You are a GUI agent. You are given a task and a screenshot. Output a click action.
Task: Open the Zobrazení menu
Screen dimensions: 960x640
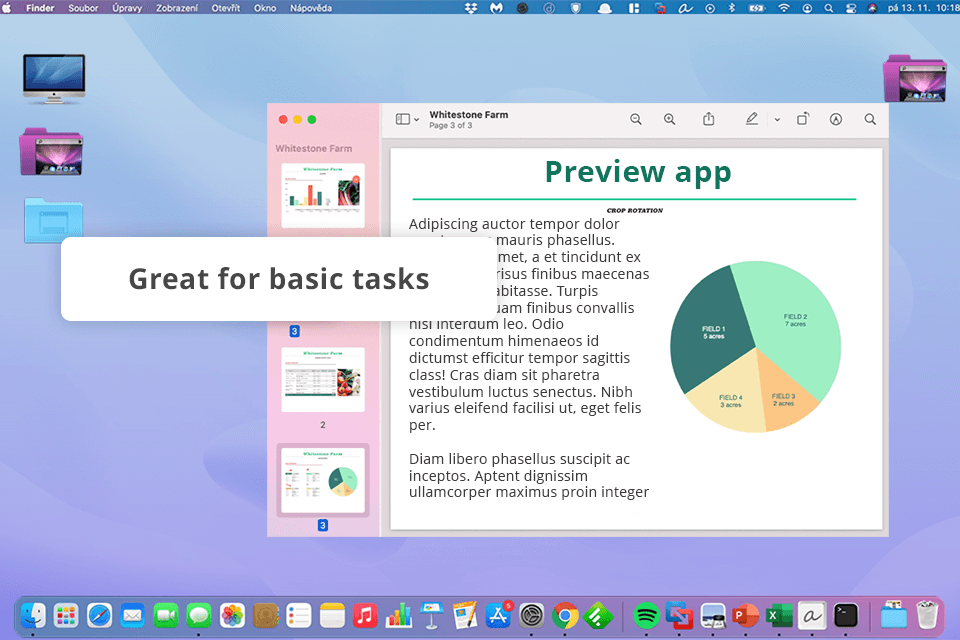coord(177,8)
